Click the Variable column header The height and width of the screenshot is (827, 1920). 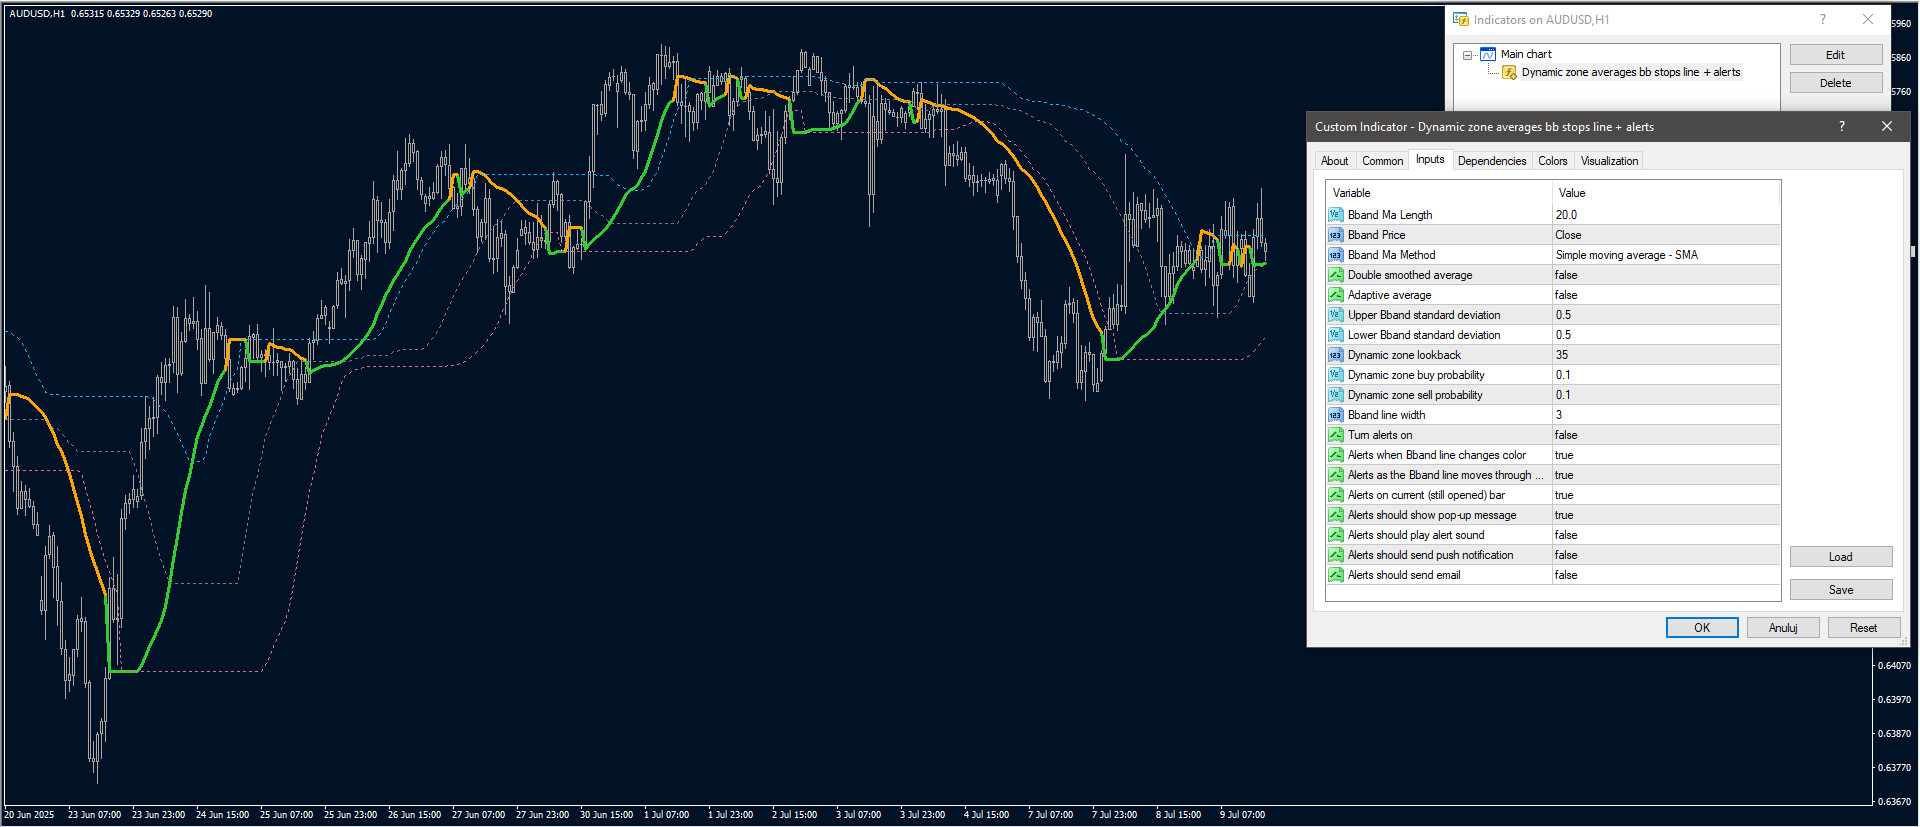click(x=1439, y=193)
